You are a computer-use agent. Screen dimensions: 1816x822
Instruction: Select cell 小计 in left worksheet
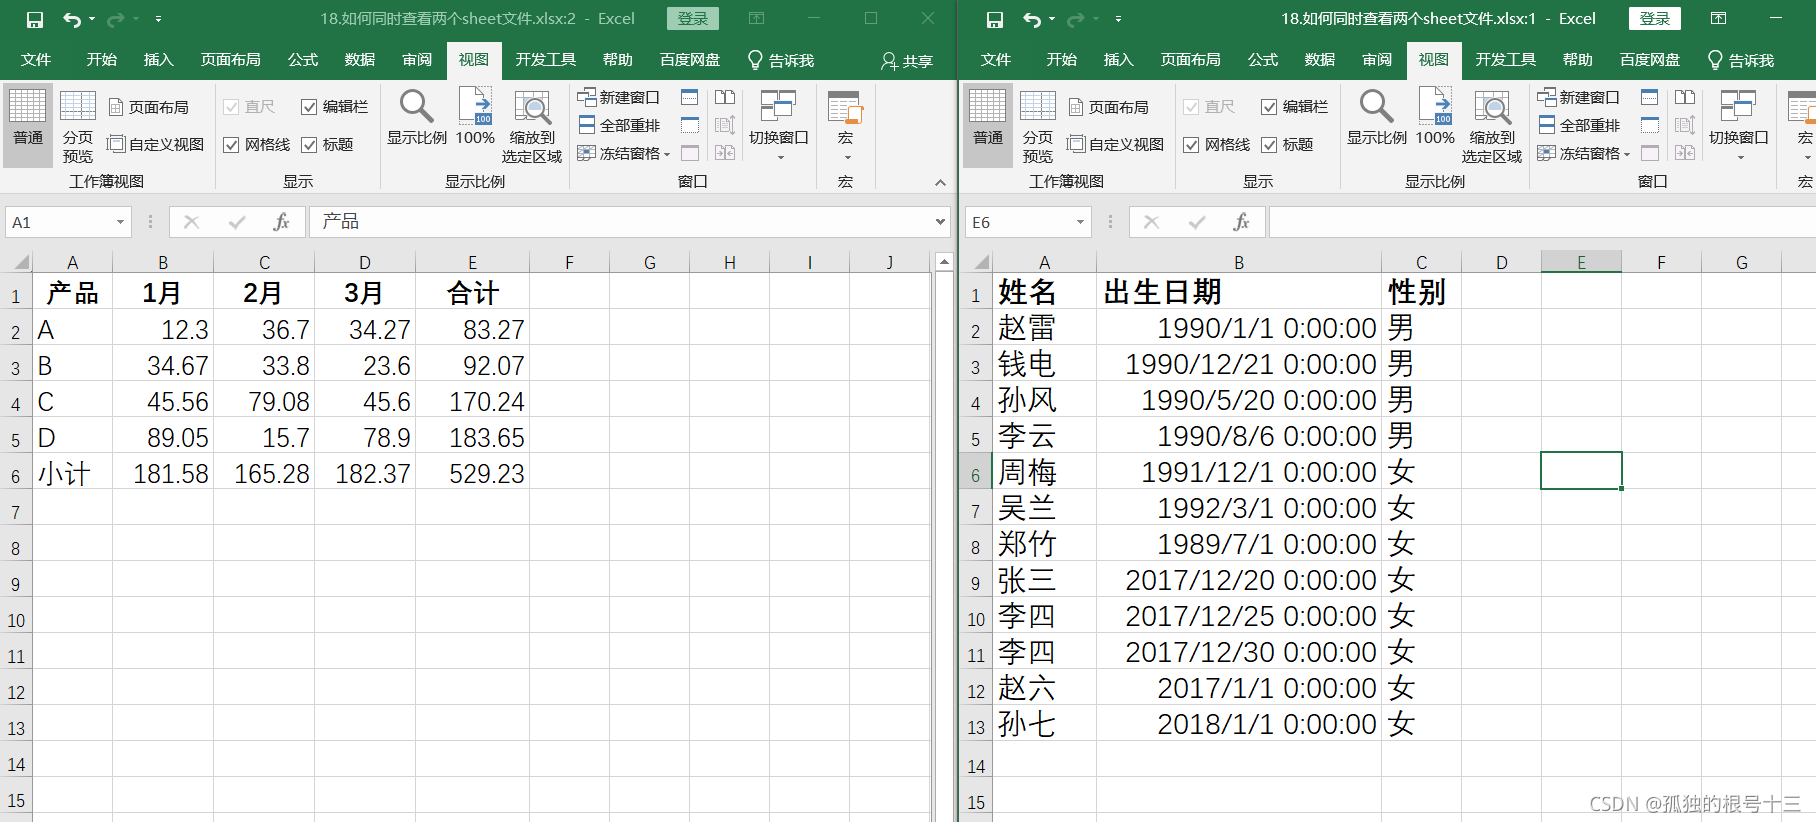point(72,473)
